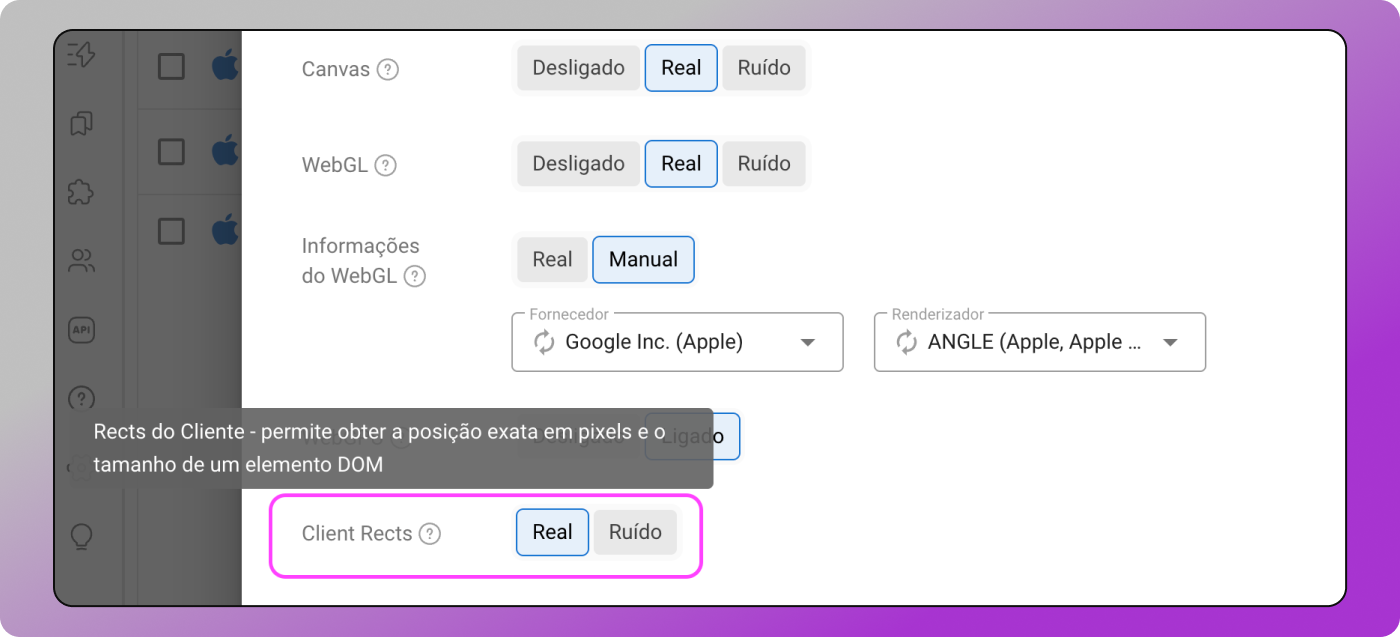Viewport: 1400px width, 637px height.
Task: Open the API section in sidebar
Action: point(81,330)
